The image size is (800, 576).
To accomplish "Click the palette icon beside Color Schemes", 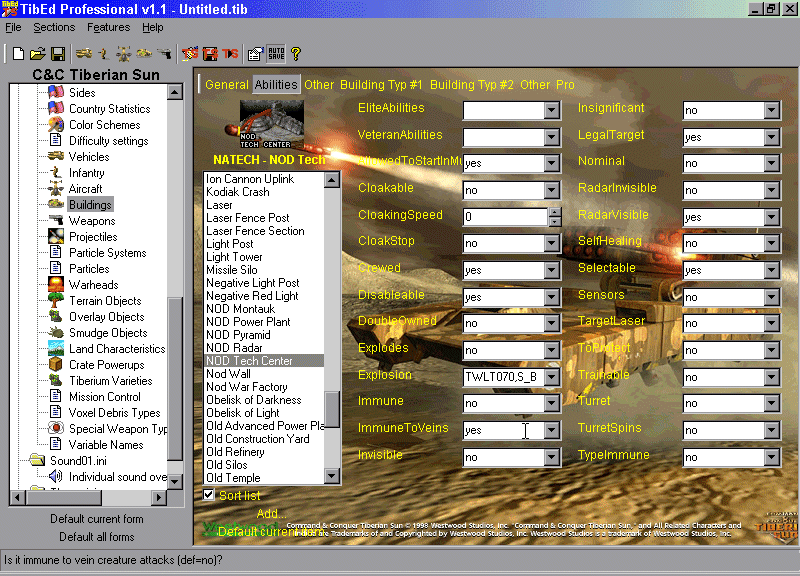I will click(56, 124).
